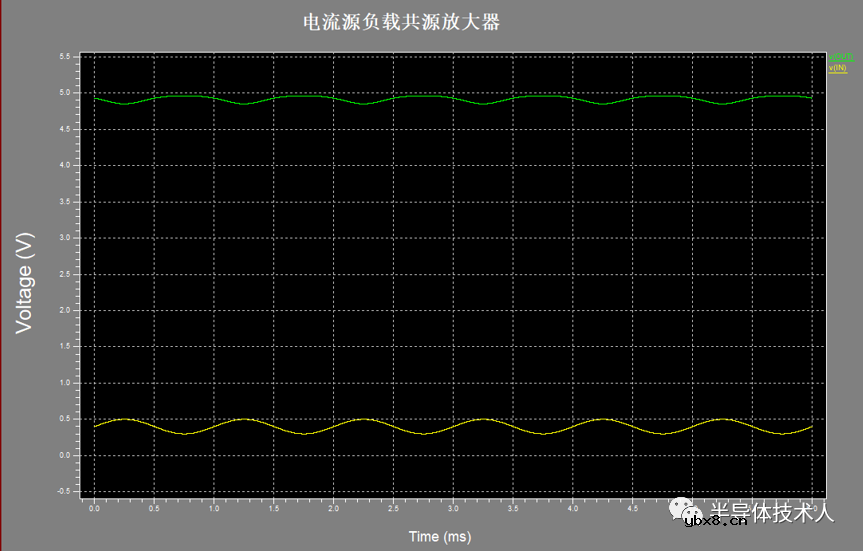
Task: Click the 5.0 tick on voltage axis
Action: coord(64,93)
